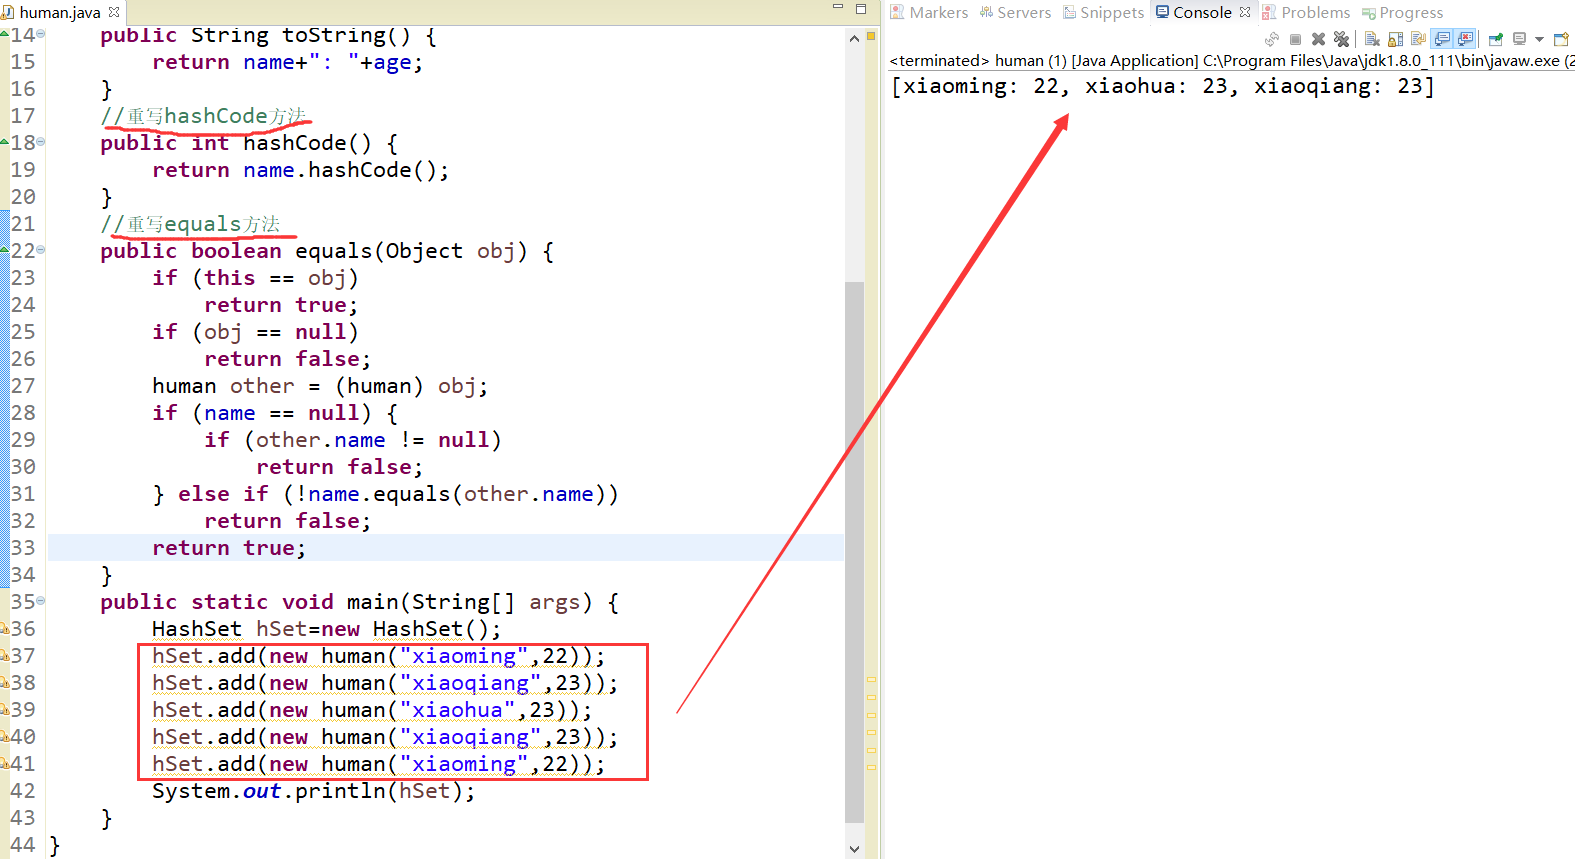Toggle Show Console on standard output change
The height and width of the screenshot is (859, 1575).
click(1442, 39)
